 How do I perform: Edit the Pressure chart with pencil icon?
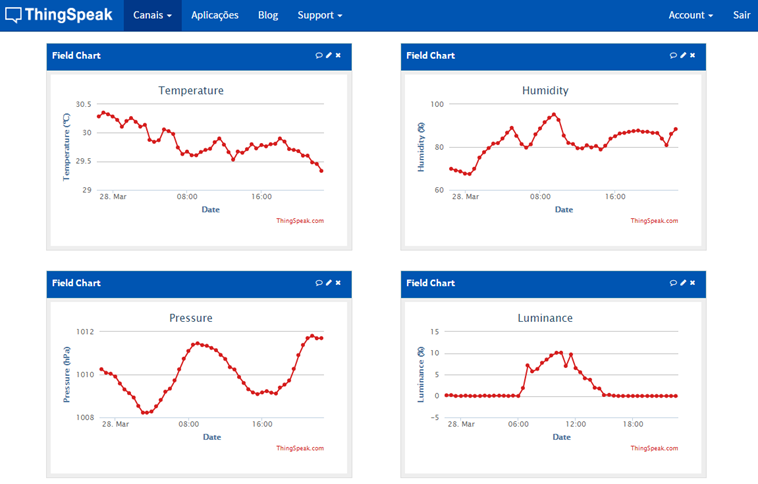click(329, 283)
